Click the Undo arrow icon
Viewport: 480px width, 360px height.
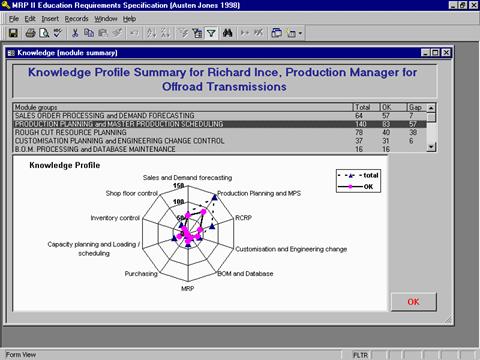pos(134,33)
